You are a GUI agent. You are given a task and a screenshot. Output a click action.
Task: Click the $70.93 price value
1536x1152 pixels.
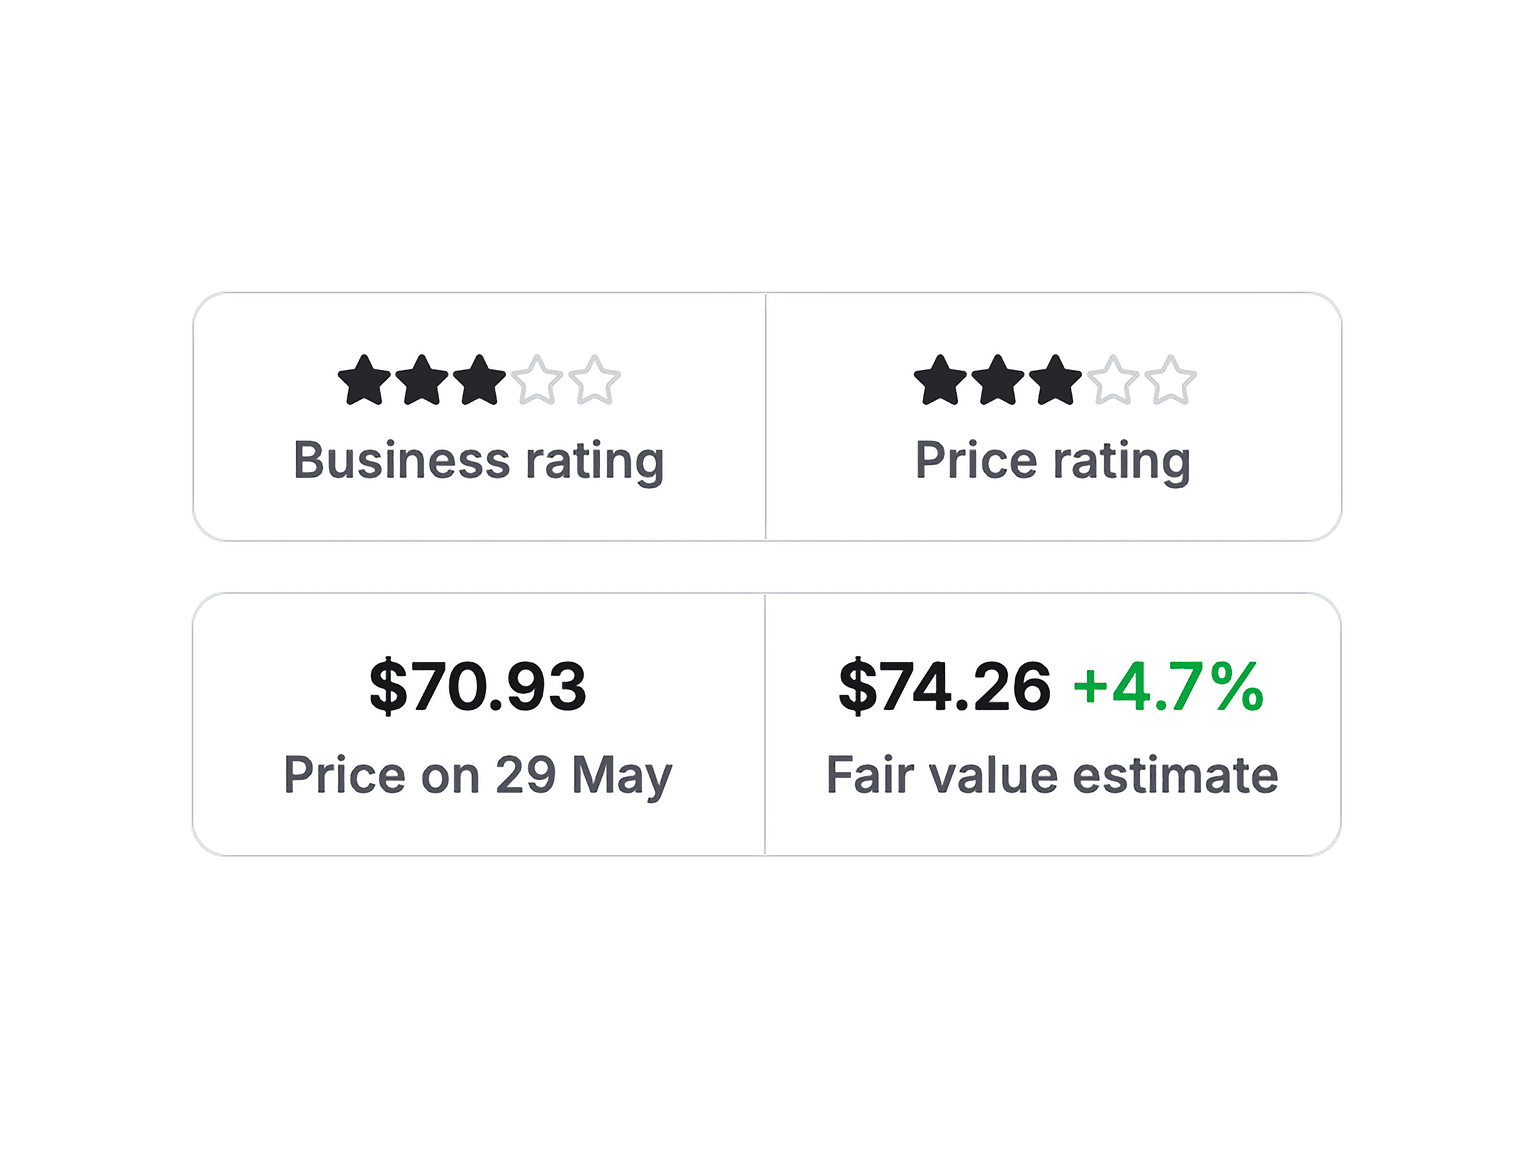coord(478,687)
